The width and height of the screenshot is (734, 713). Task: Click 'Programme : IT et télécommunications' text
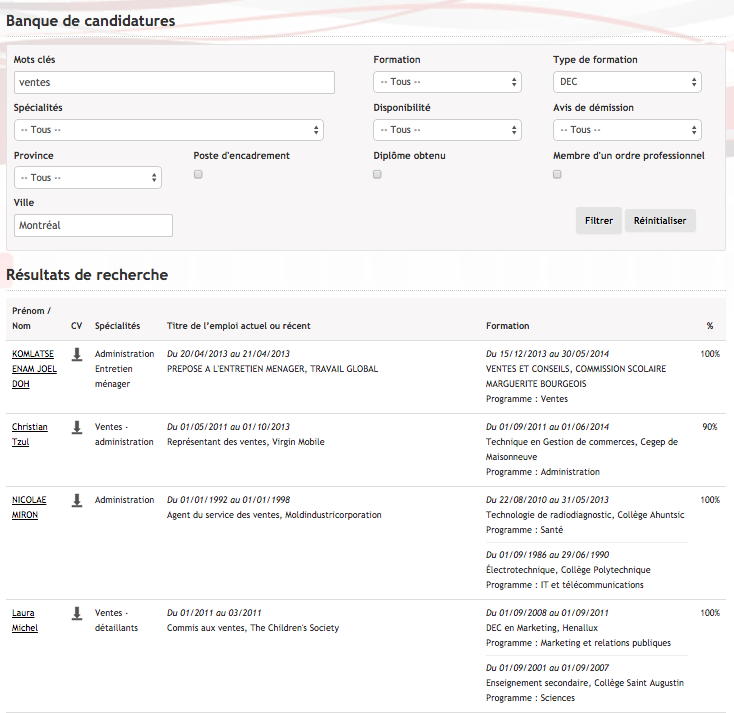565,585
